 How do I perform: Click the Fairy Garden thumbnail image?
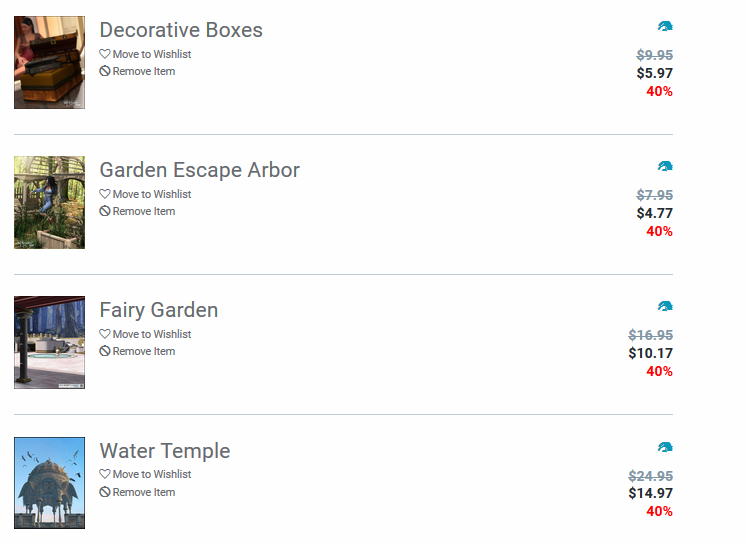pos(49,342)
